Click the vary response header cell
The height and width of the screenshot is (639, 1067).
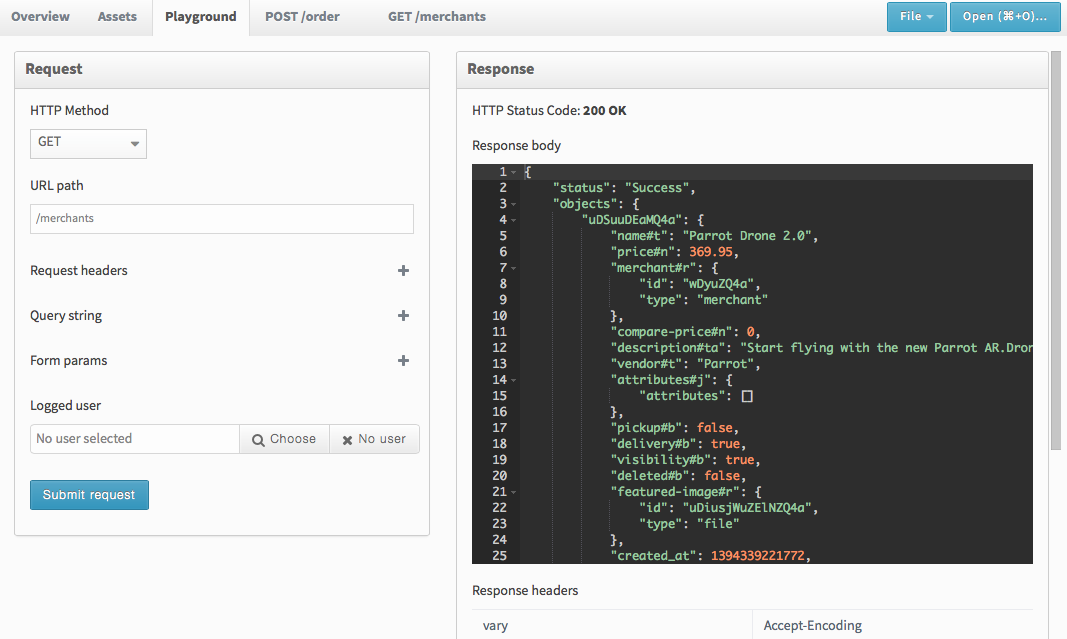click(612, 626)
